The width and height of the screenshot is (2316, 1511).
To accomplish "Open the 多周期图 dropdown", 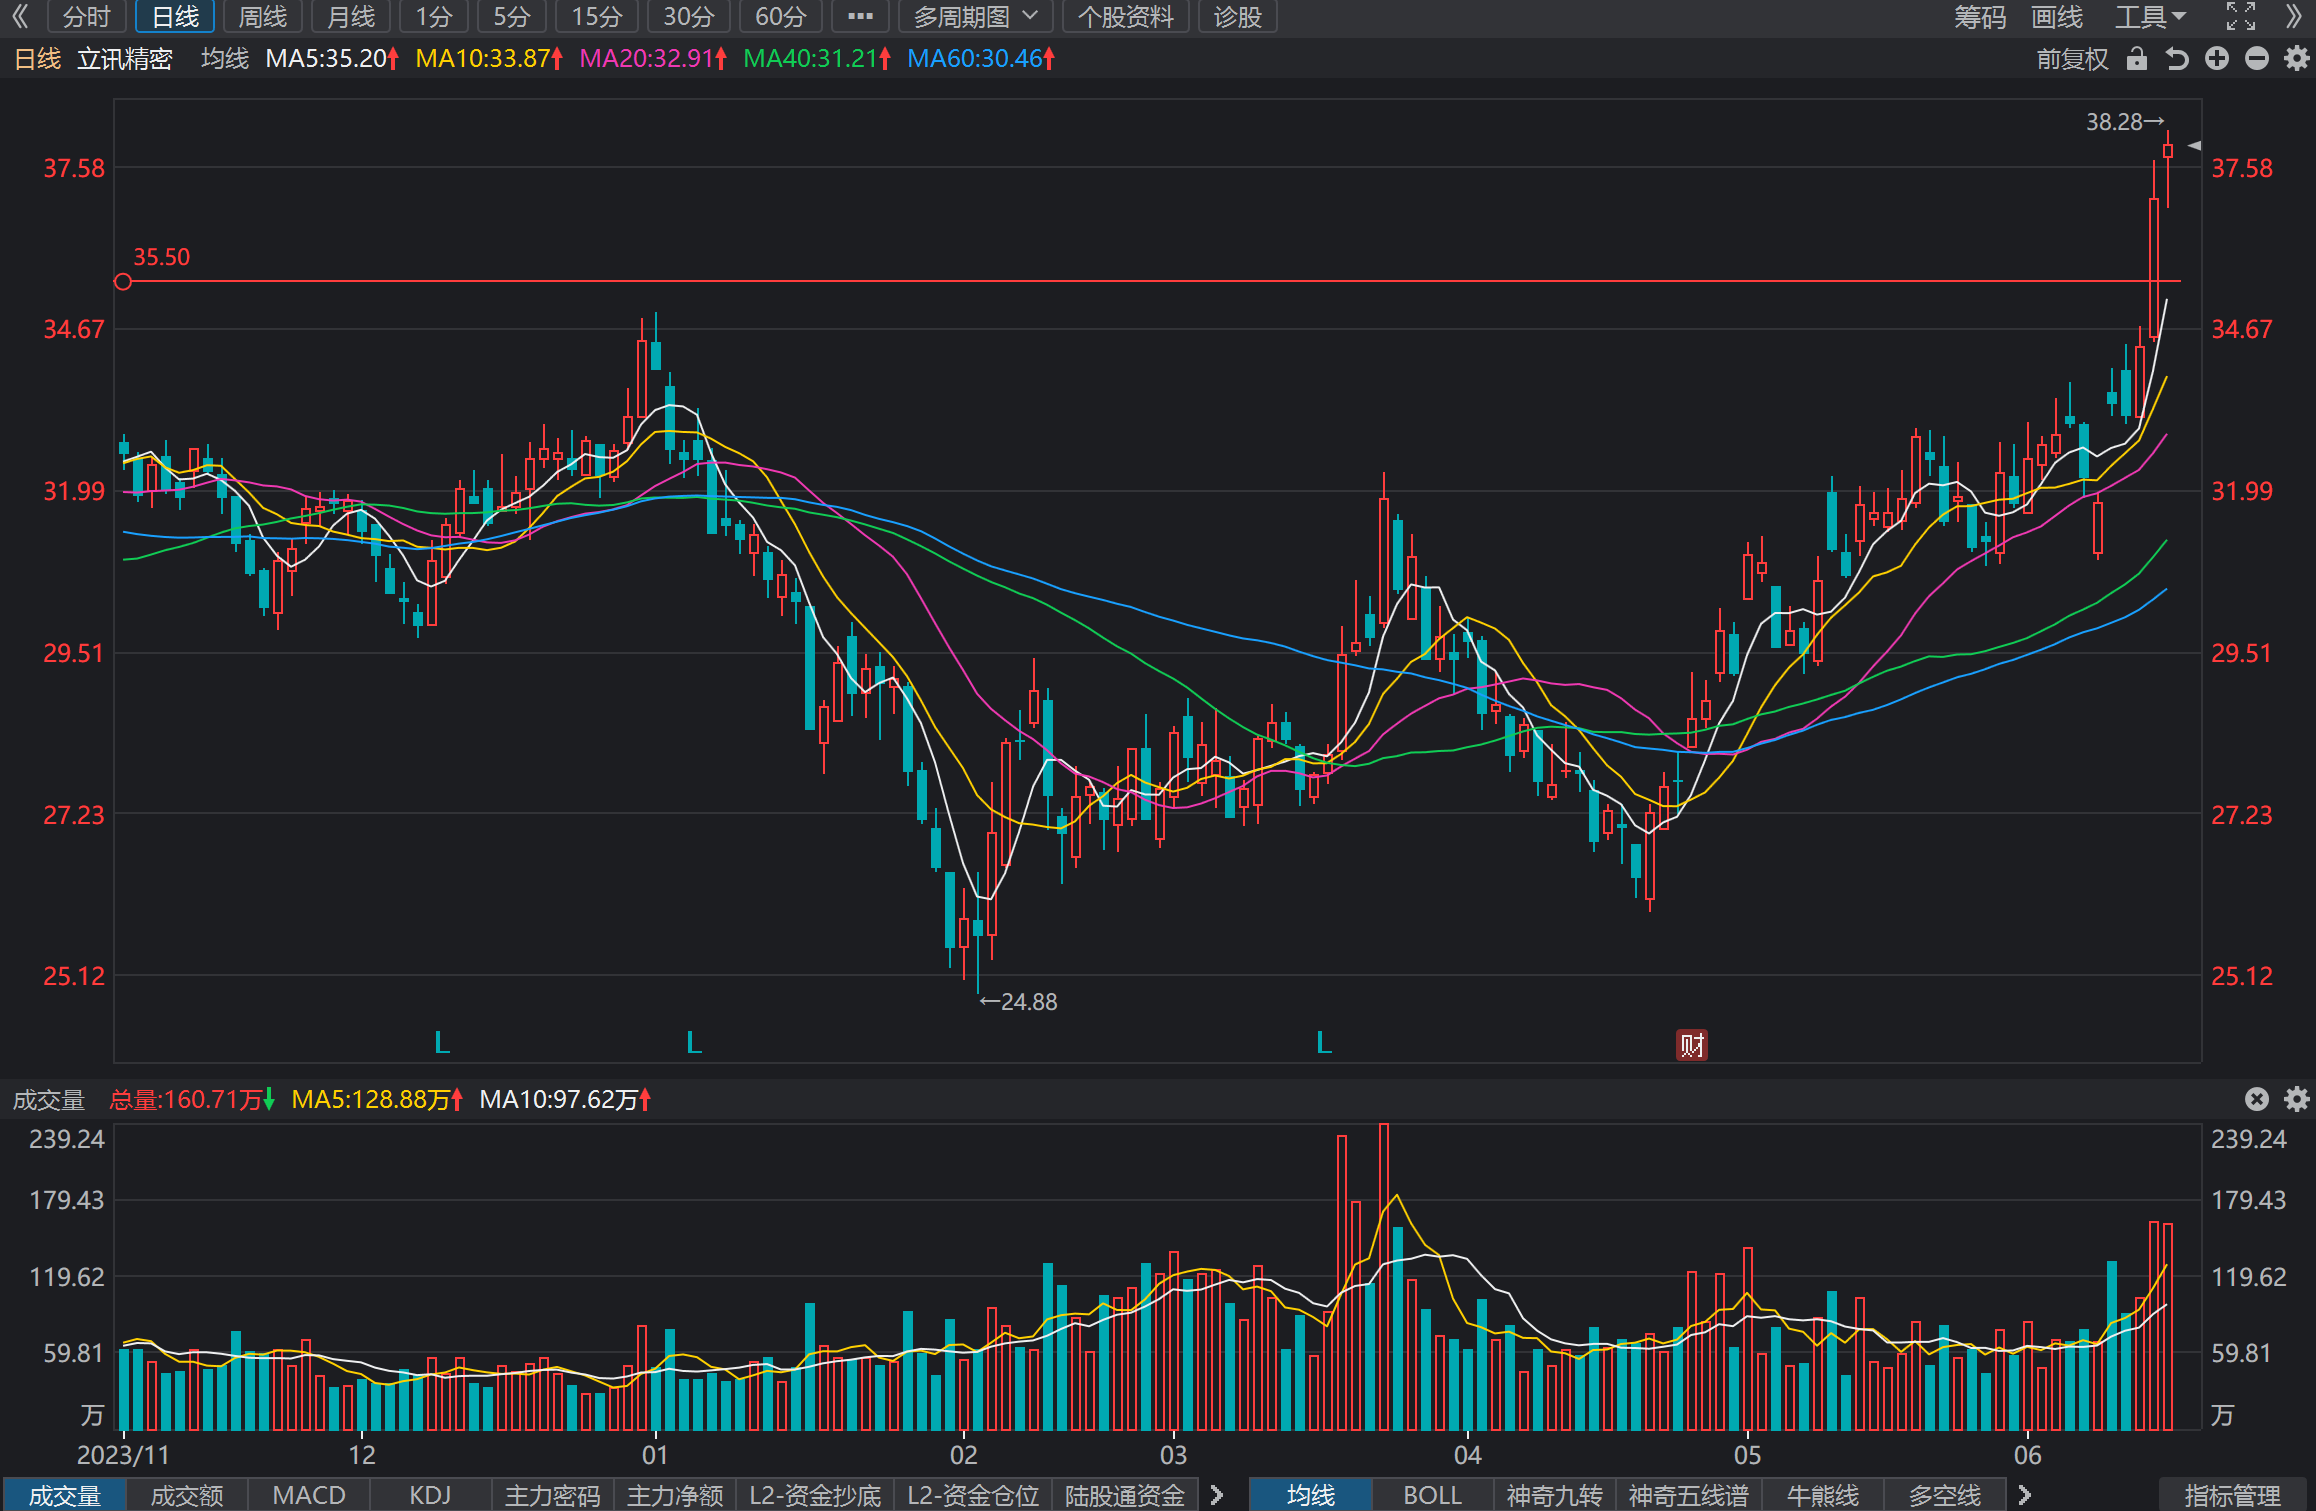I will pyautogui.click(x=975, y=16).
